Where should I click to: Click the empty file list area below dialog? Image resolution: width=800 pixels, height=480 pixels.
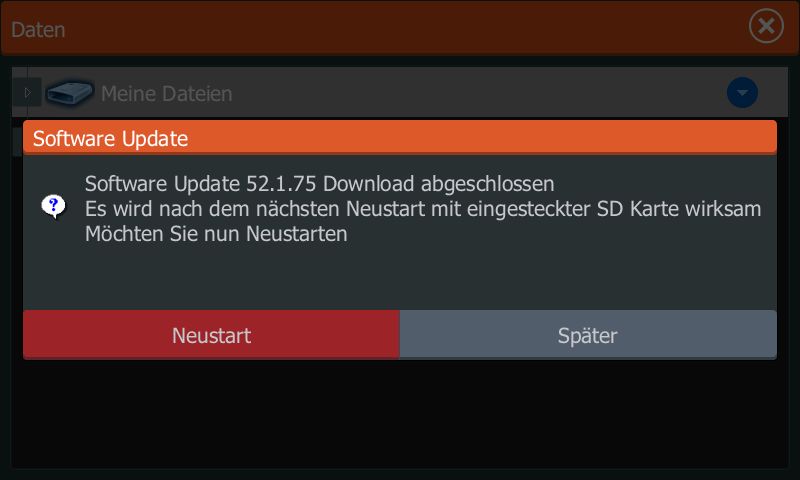(x=399, y=413)
